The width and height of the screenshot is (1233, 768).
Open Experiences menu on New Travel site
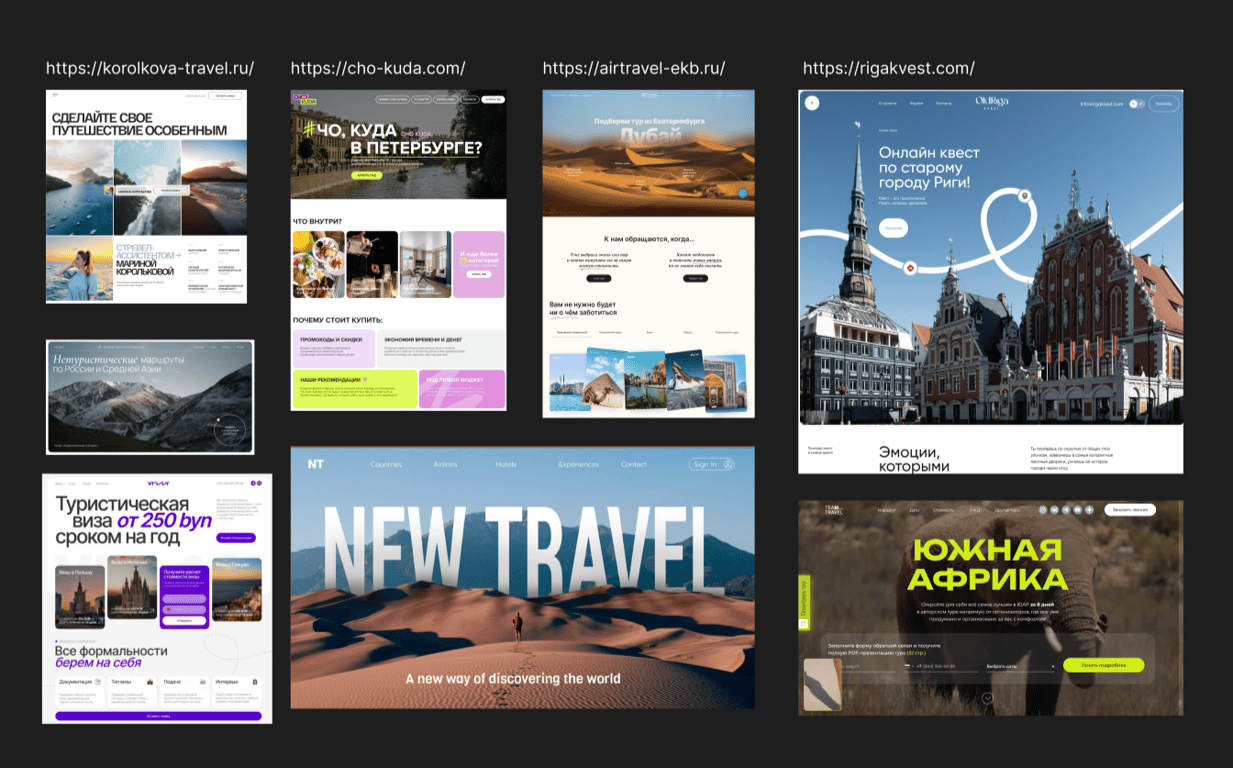[578, 464]
